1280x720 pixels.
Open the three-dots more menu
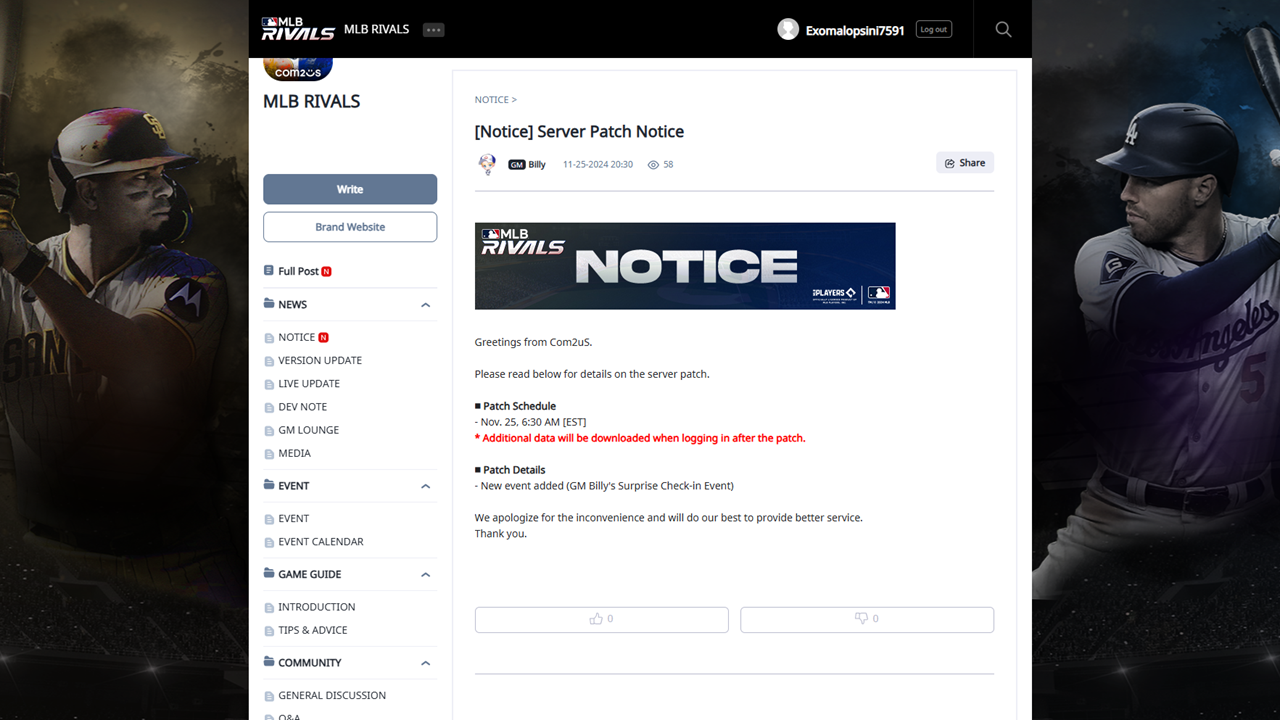click(x=433, y=30)
